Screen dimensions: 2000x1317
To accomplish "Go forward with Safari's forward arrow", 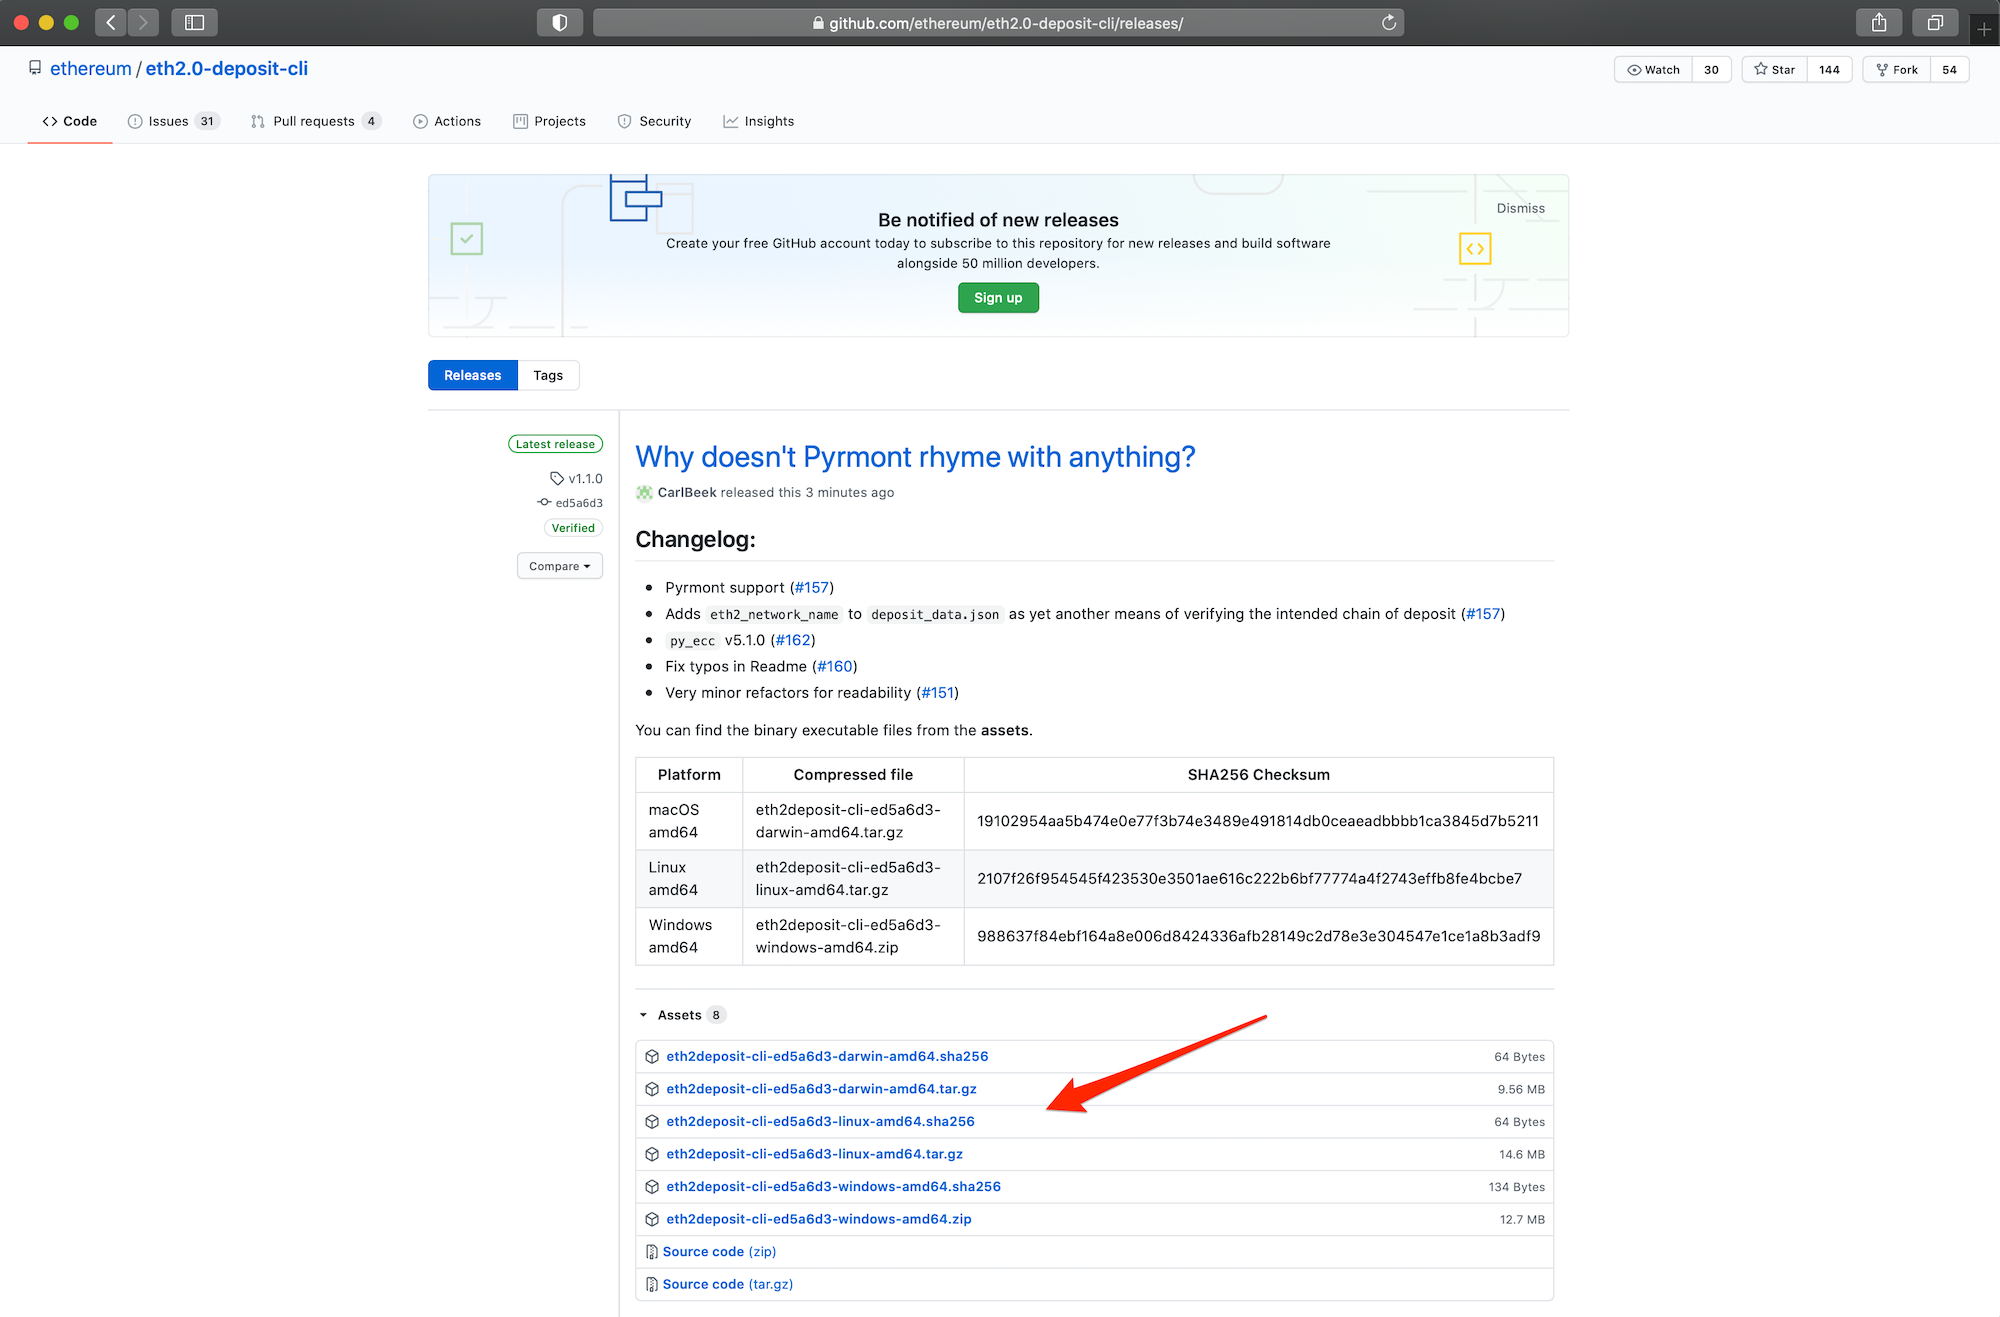I will pos(143,22).
